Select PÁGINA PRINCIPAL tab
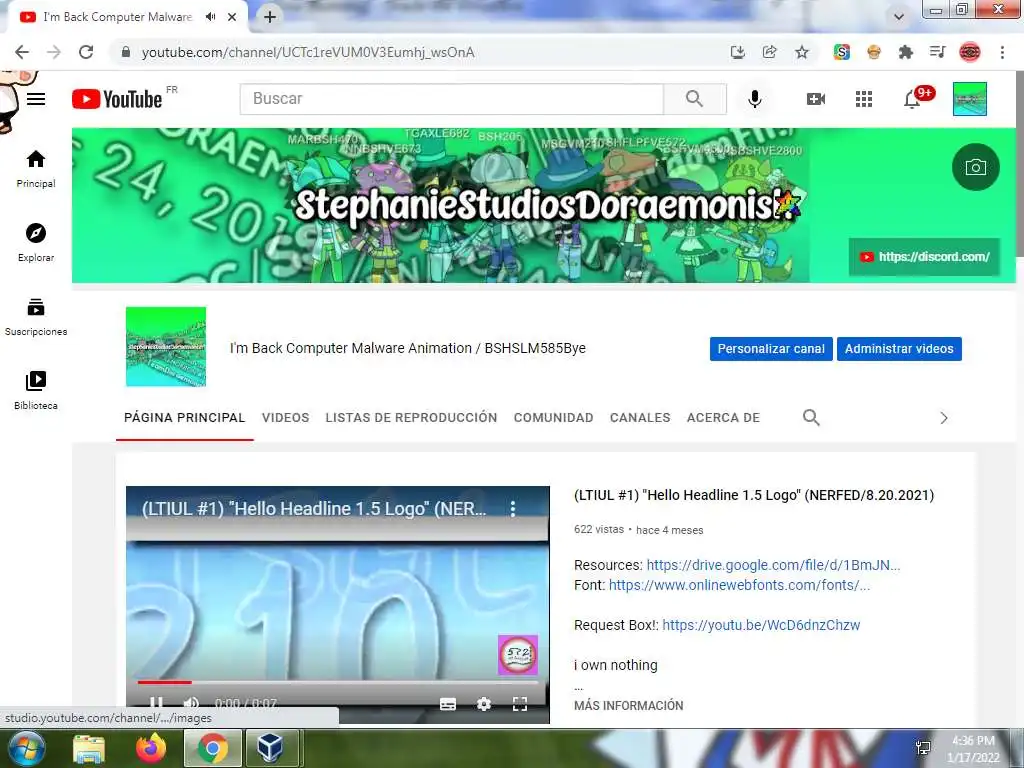The image size is (1024, 768). pos(185,417)
